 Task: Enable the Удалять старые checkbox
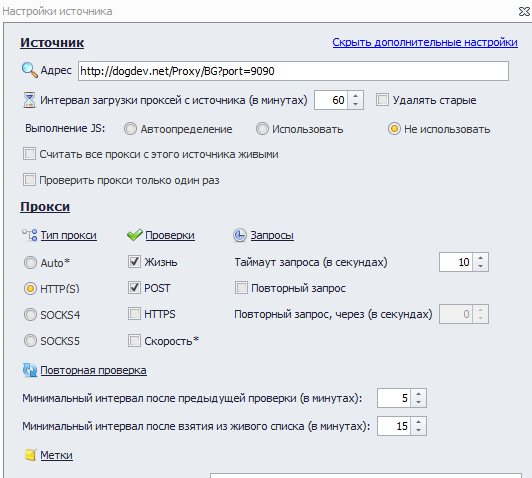coord(382,100)
